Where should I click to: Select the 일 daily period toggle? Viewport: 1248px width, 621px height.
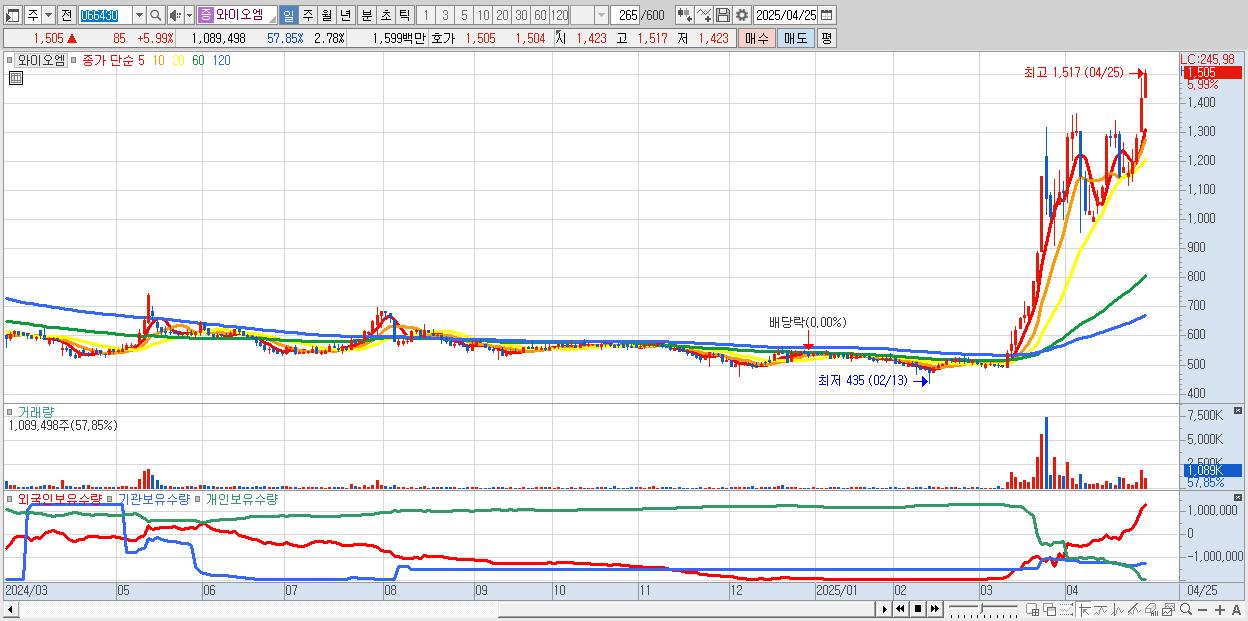pyautogui.click(x=288, y=15)
